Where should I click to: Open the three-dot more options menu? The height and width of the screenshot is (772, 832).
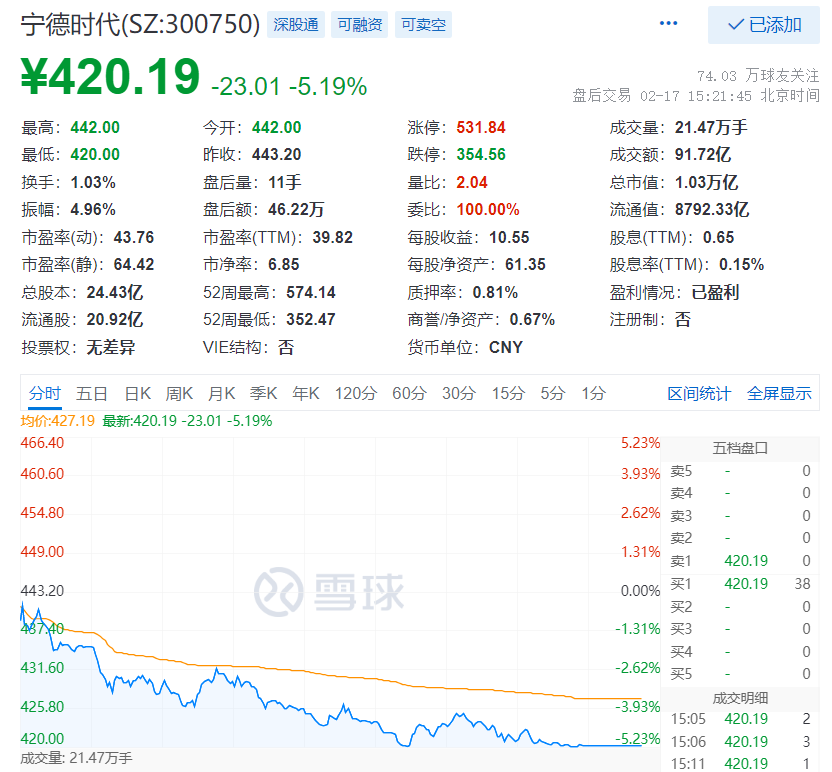tap(668, 23)
